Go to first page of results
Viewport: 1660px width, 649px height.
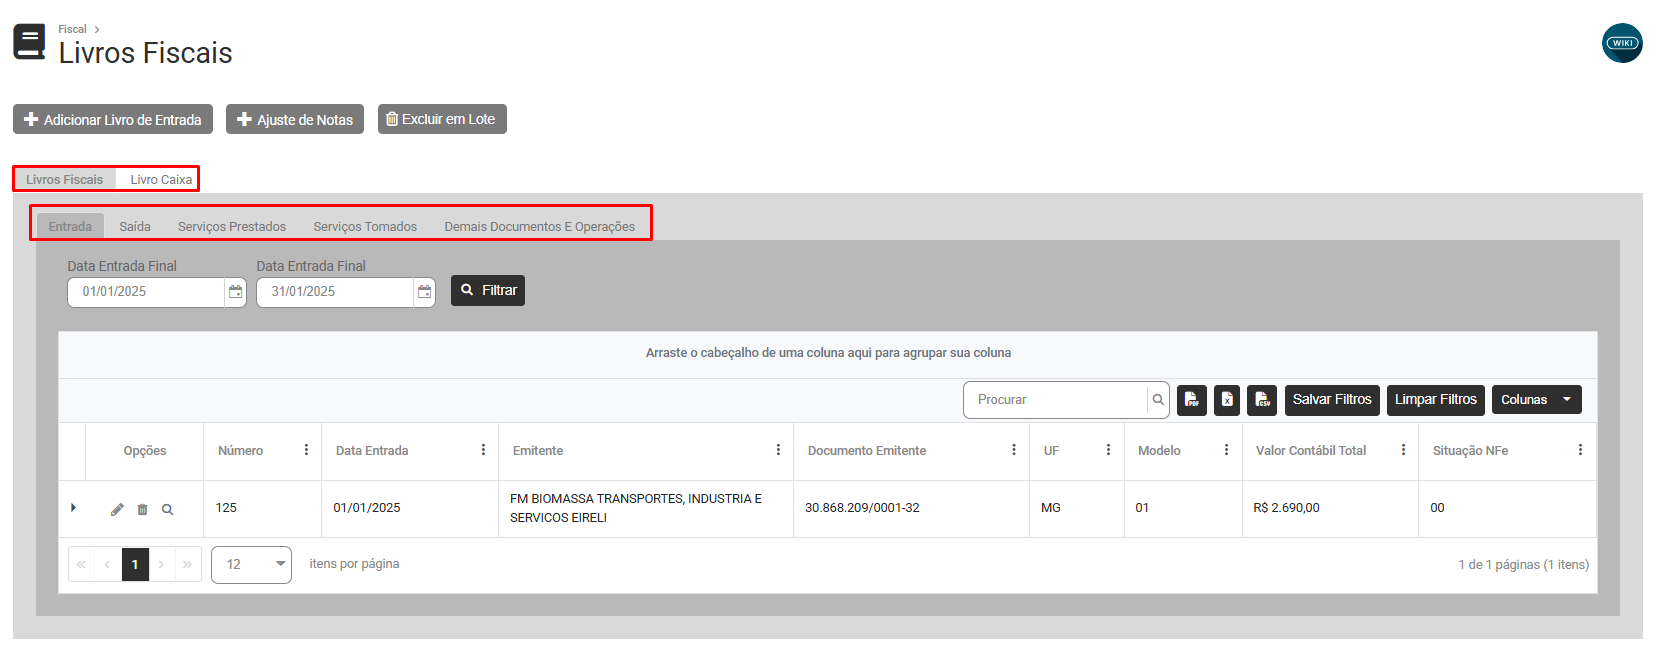[x=82, y=564]
